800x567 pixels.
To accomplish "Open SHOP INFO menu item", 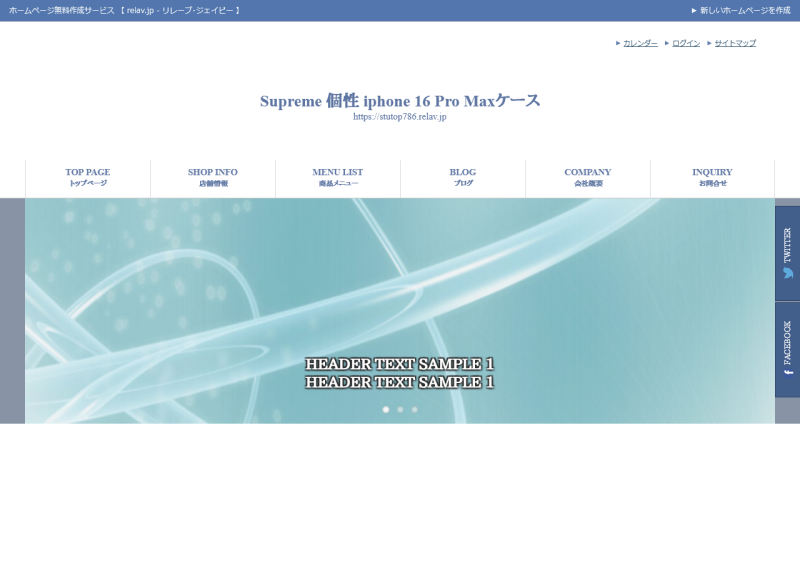I will tap(213, 177).
